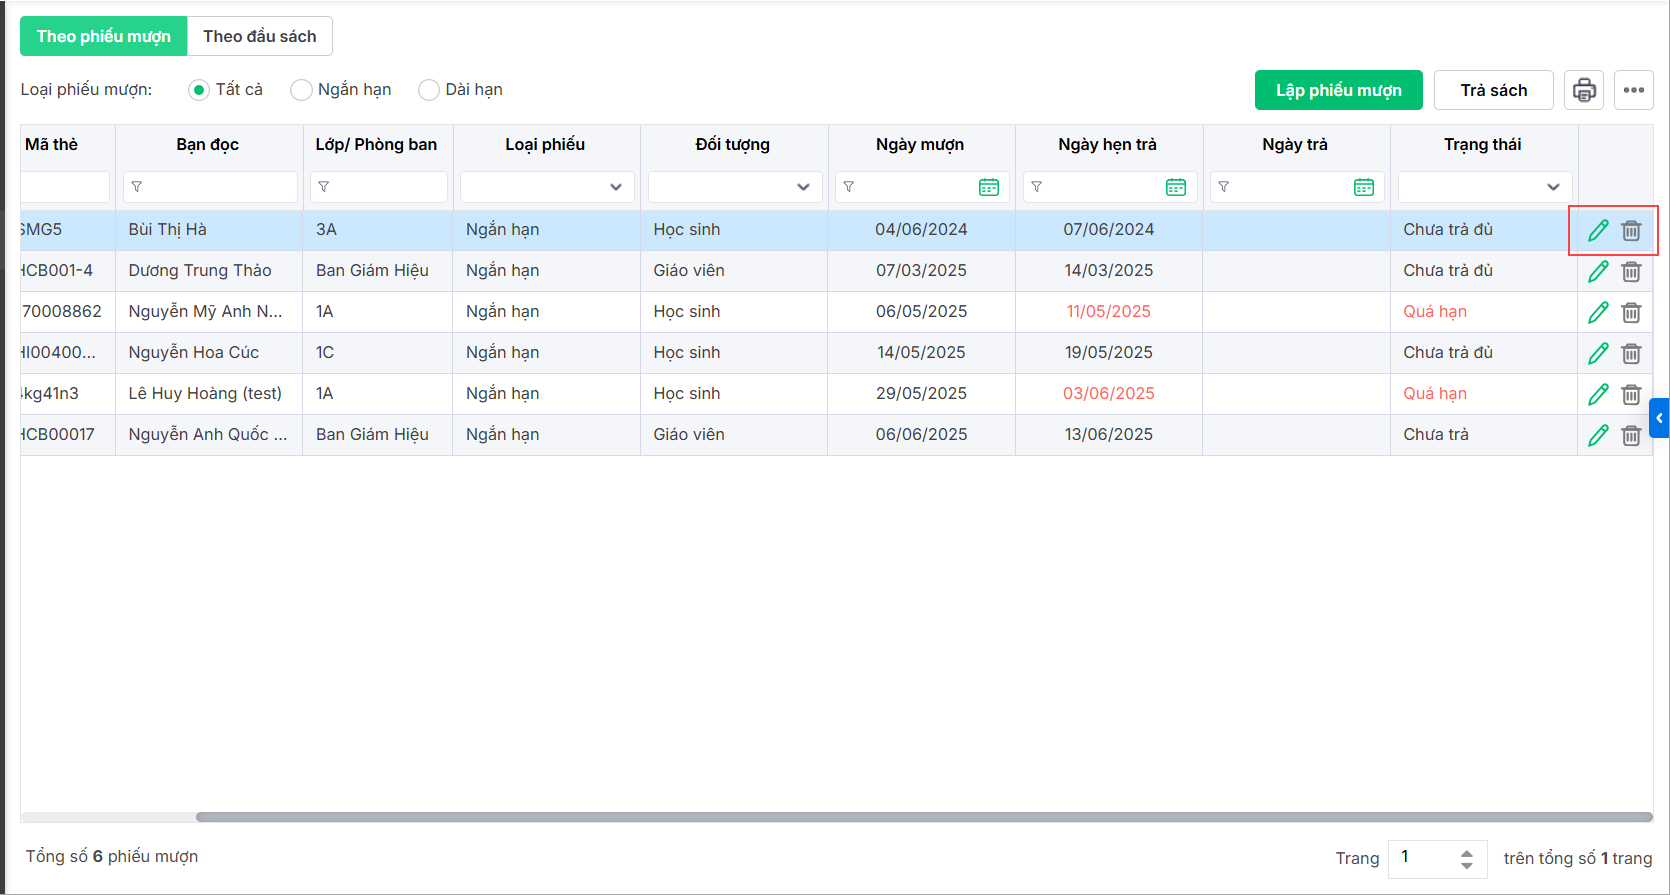Switch to Theo phiếu mượn tab
The image size is (1670, 895).
point(104,36)
